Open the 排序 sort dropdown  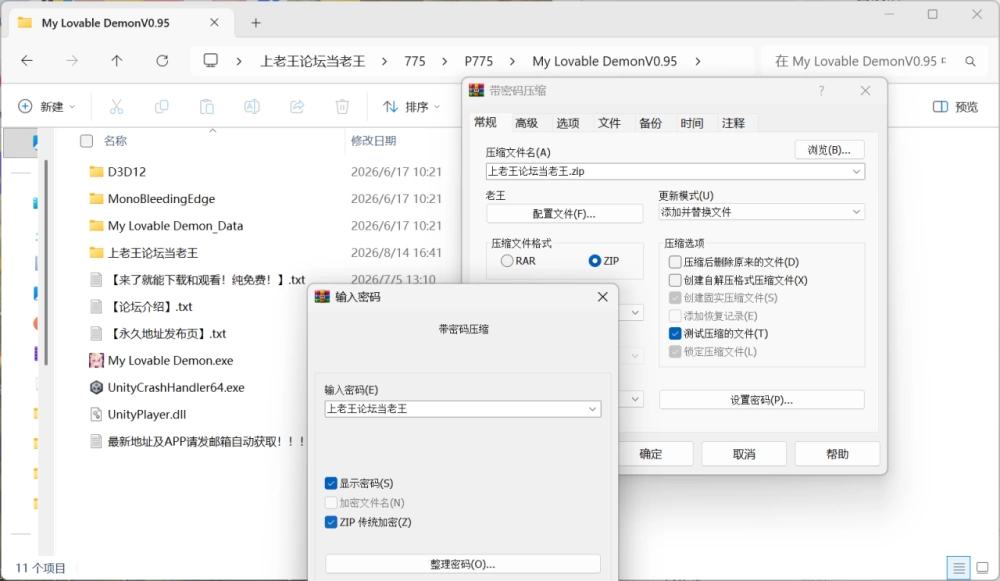[411, 107]
